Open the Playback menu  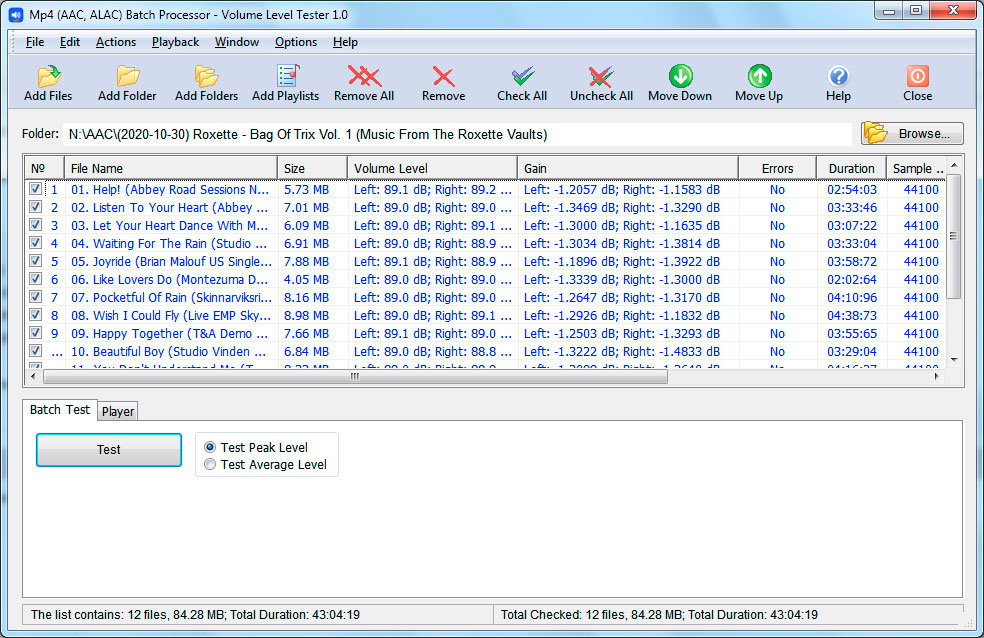coord(175,42)
